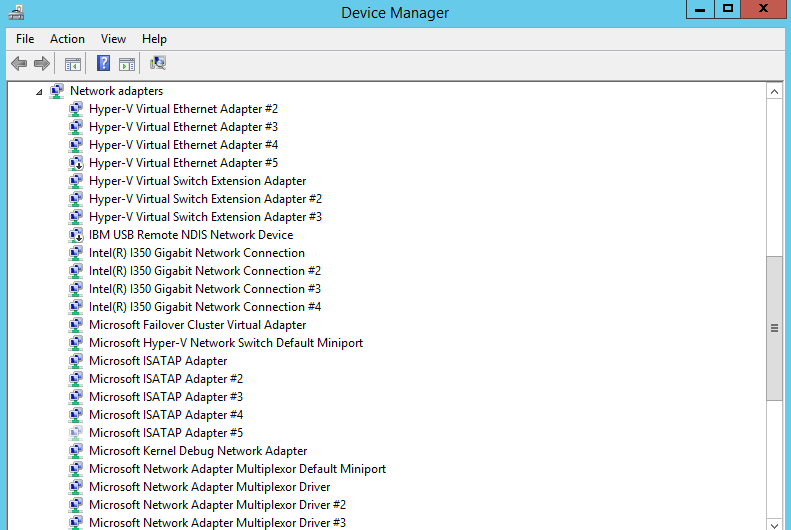Scan for hardware changes toolbar icon

(158, 63)
